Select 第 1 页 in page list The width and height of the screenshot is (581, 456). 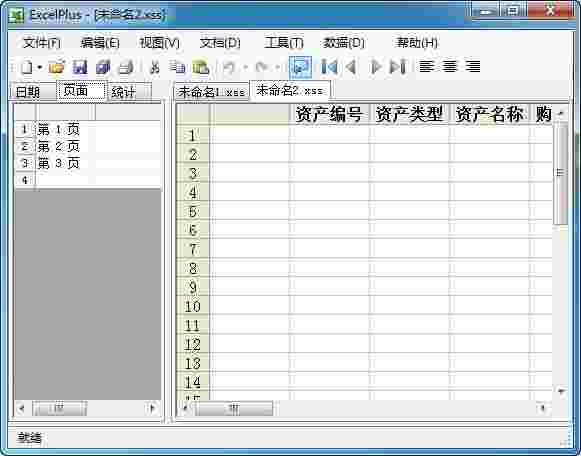tap(58, 129)
